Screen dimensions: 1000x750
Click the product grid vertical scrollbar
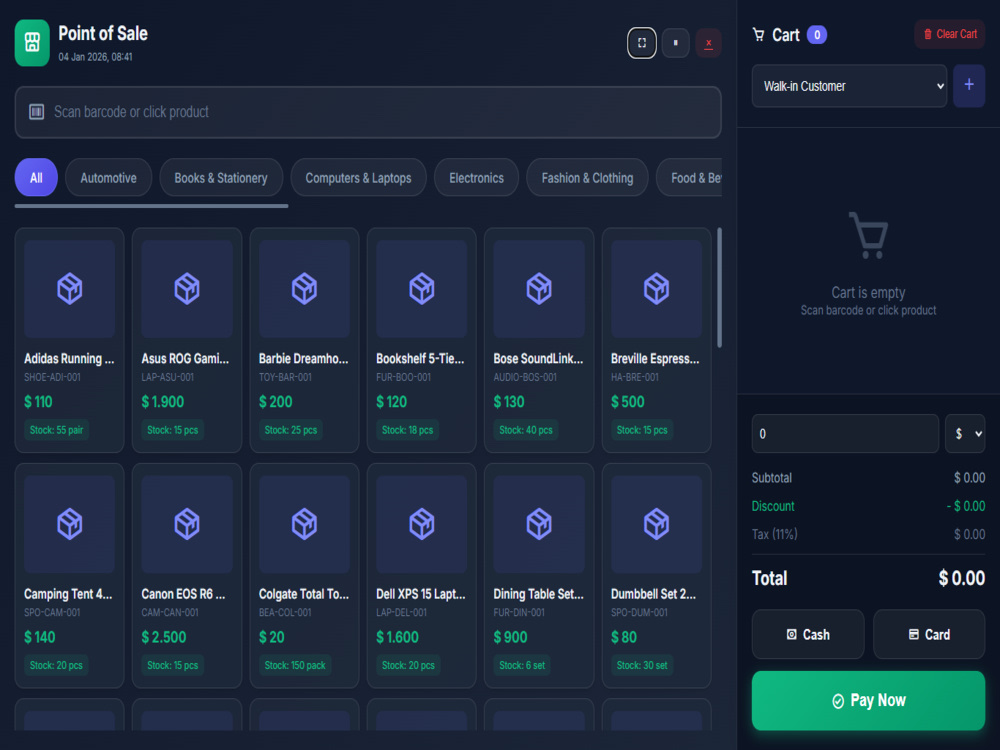pos(719,288)
